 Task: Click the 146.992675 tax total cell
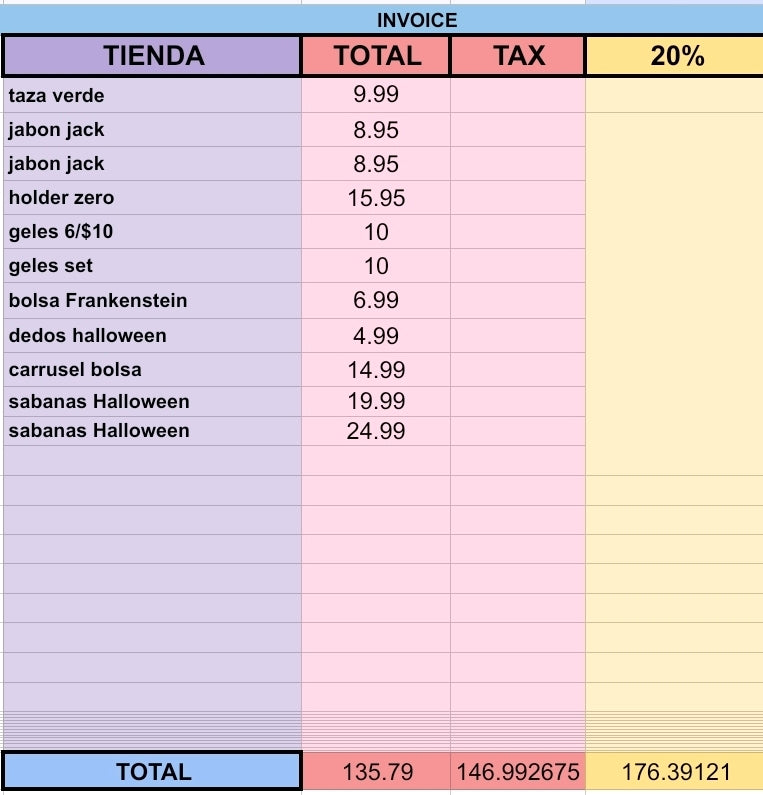tap(518, 772)
